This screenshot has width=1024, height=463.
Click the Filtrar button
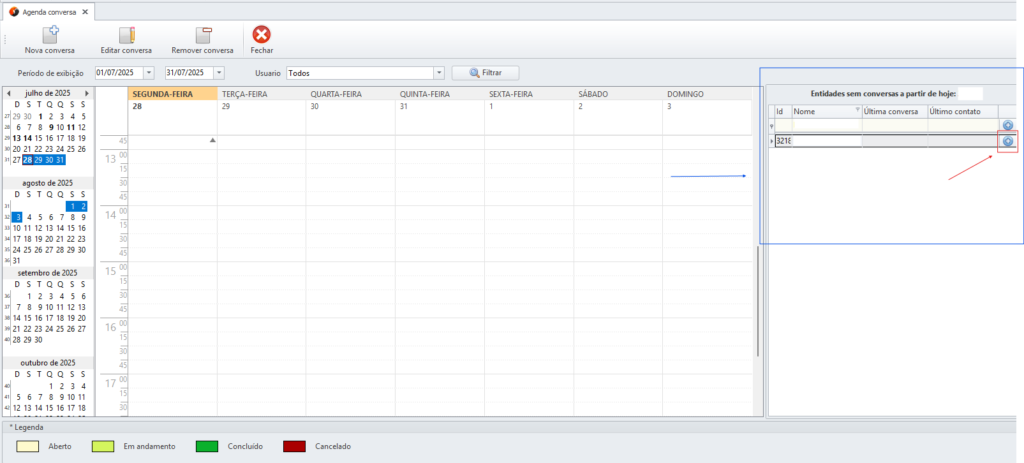click(485, 73)
